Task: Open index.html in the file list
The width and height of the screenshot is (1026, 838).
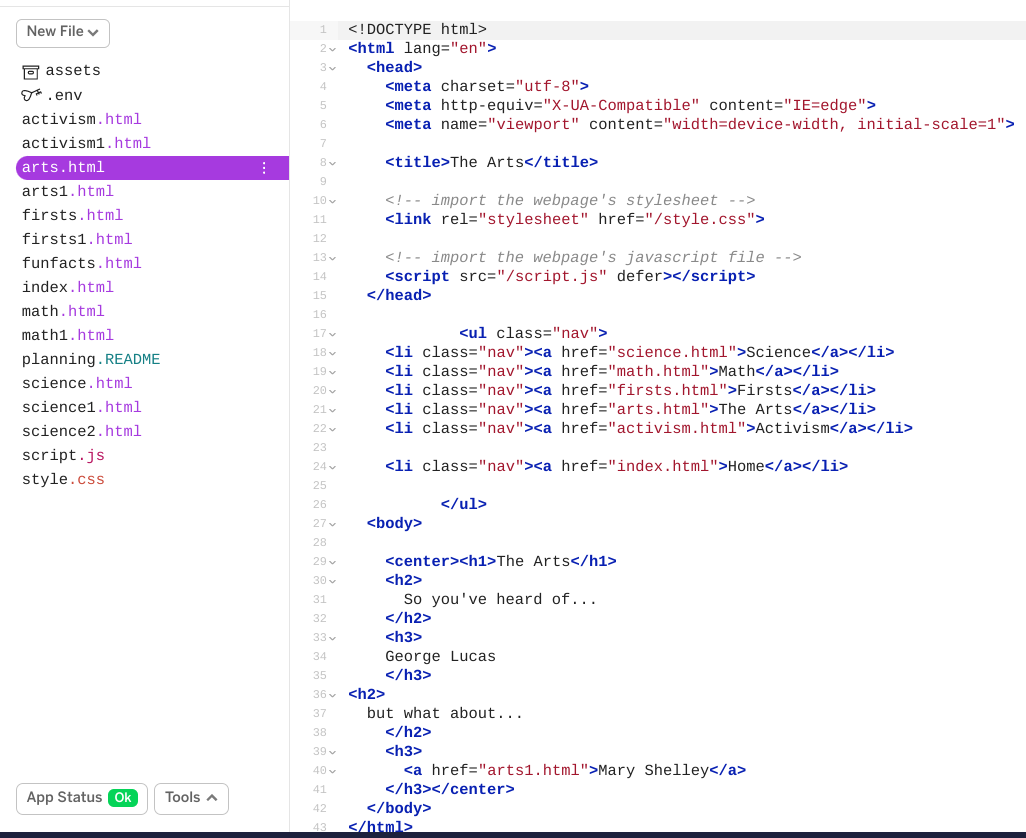Action: tap(68, 287)
